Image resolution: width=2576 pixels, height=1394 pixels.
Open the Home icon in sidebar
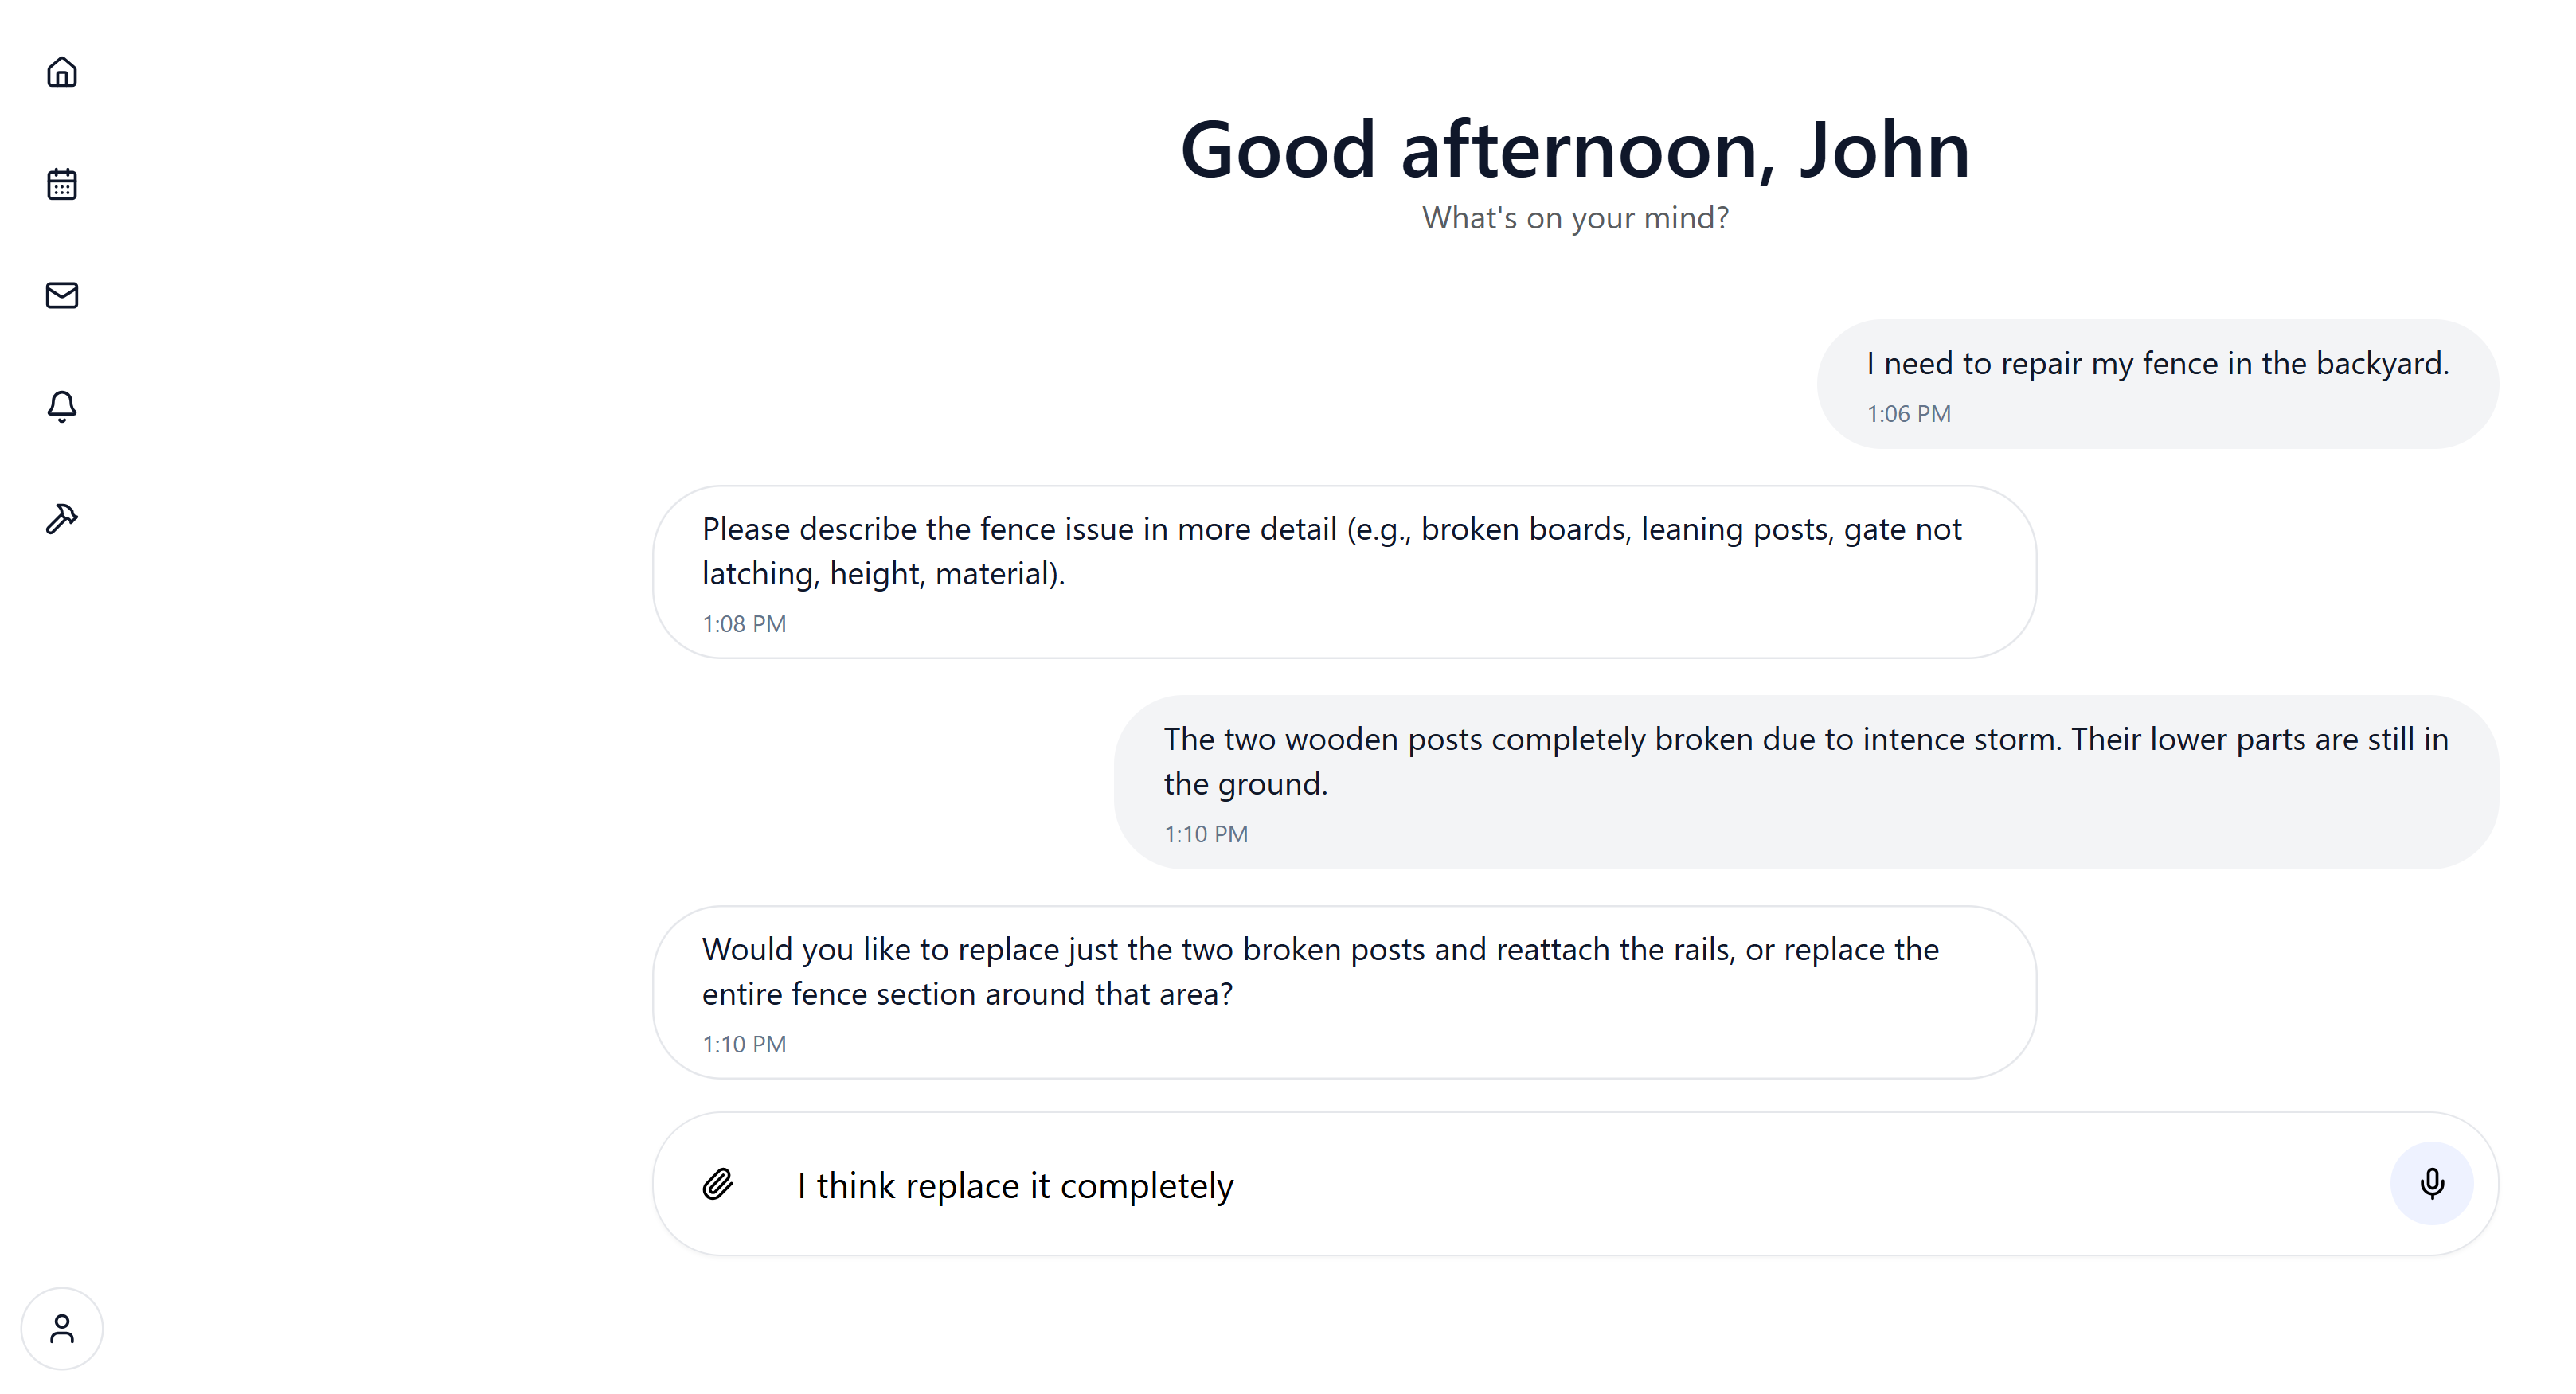coord(62,72)
